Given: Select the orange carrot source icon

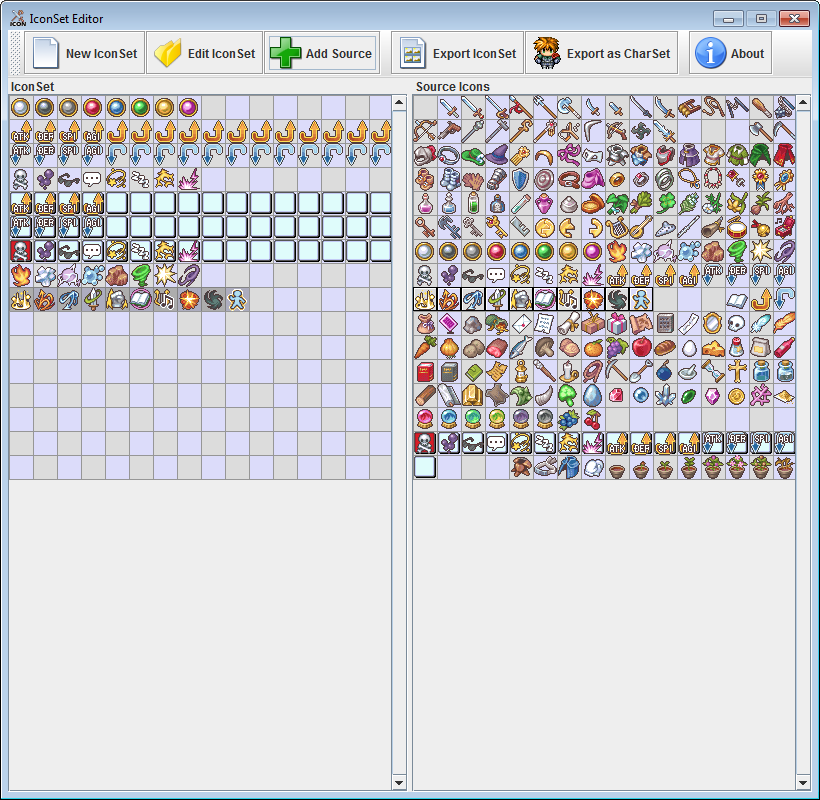Looking at the screenshot, I should pyautogui.click(x=425, y=347).
